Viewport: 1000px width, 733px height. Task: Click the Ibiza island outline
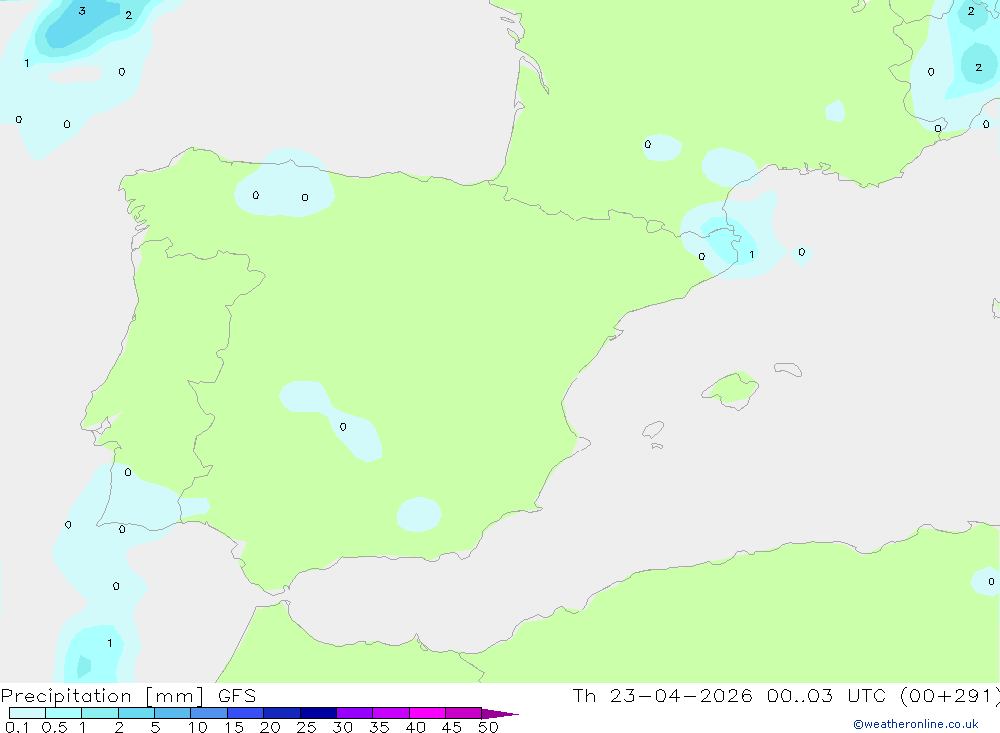653,429
